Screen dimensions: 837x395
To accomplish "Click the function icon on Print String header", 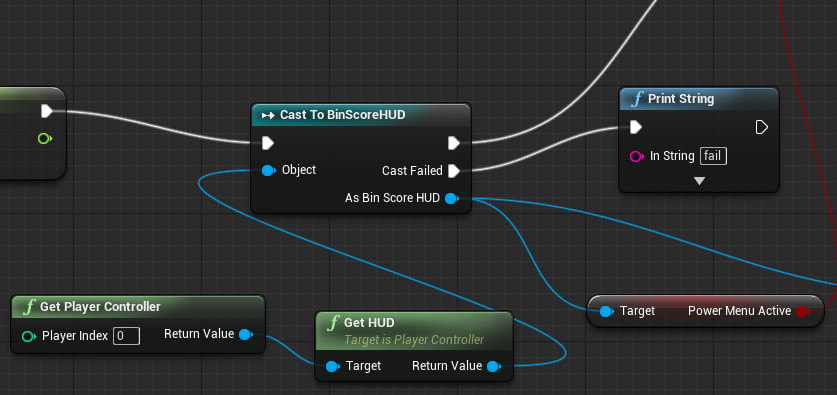I will pos(637,99).
